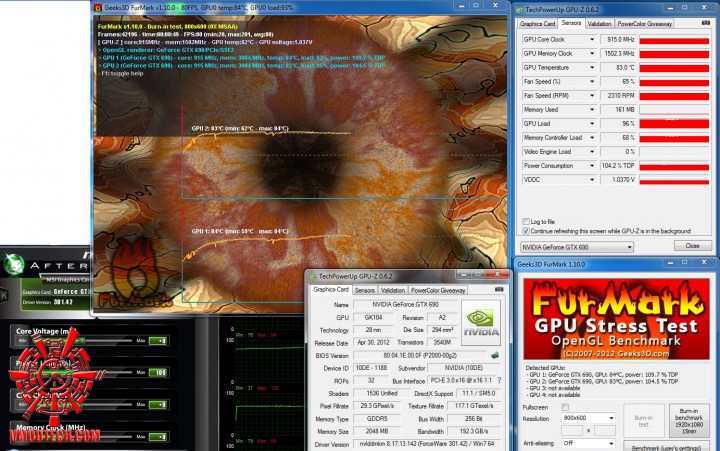The width and height of the screenshot is (720, 451).
Task: Open the Video Engine Load dropdown
Action: 591,152
